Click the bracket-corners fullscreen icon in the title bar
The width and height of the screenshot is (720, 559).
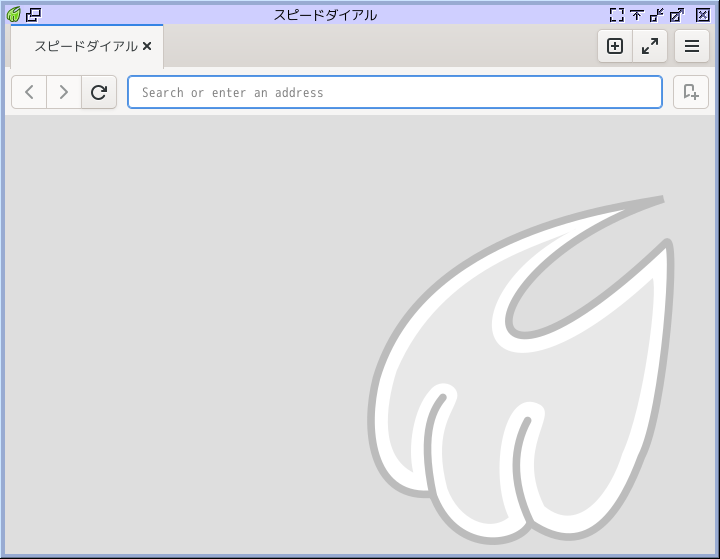(617, 15)
